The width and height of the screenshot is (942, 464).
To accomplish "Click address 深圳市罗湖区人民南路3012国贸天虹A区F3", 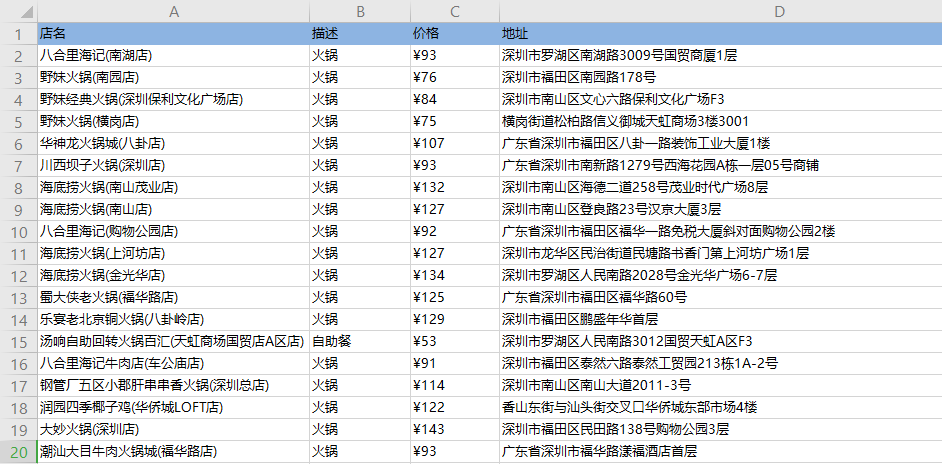I will [x=720, y=342].
